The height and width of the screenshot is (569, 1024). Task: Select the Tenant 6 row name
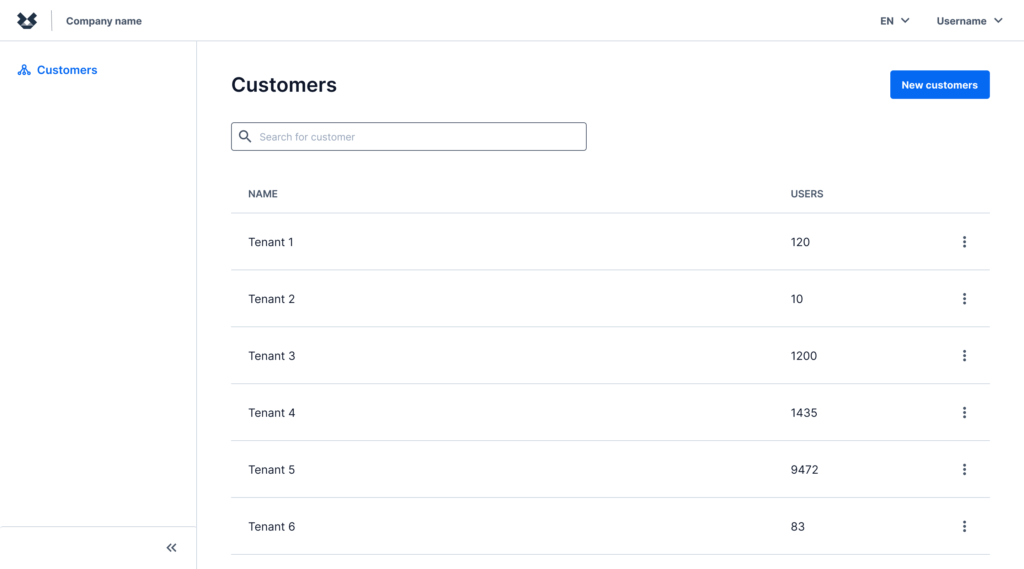[x=272, y=527]
